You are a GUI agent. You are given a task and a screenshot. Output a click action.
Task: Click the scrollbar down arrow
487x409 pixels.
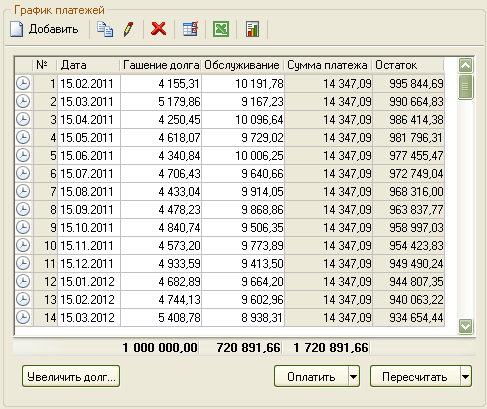coord(465,326)
